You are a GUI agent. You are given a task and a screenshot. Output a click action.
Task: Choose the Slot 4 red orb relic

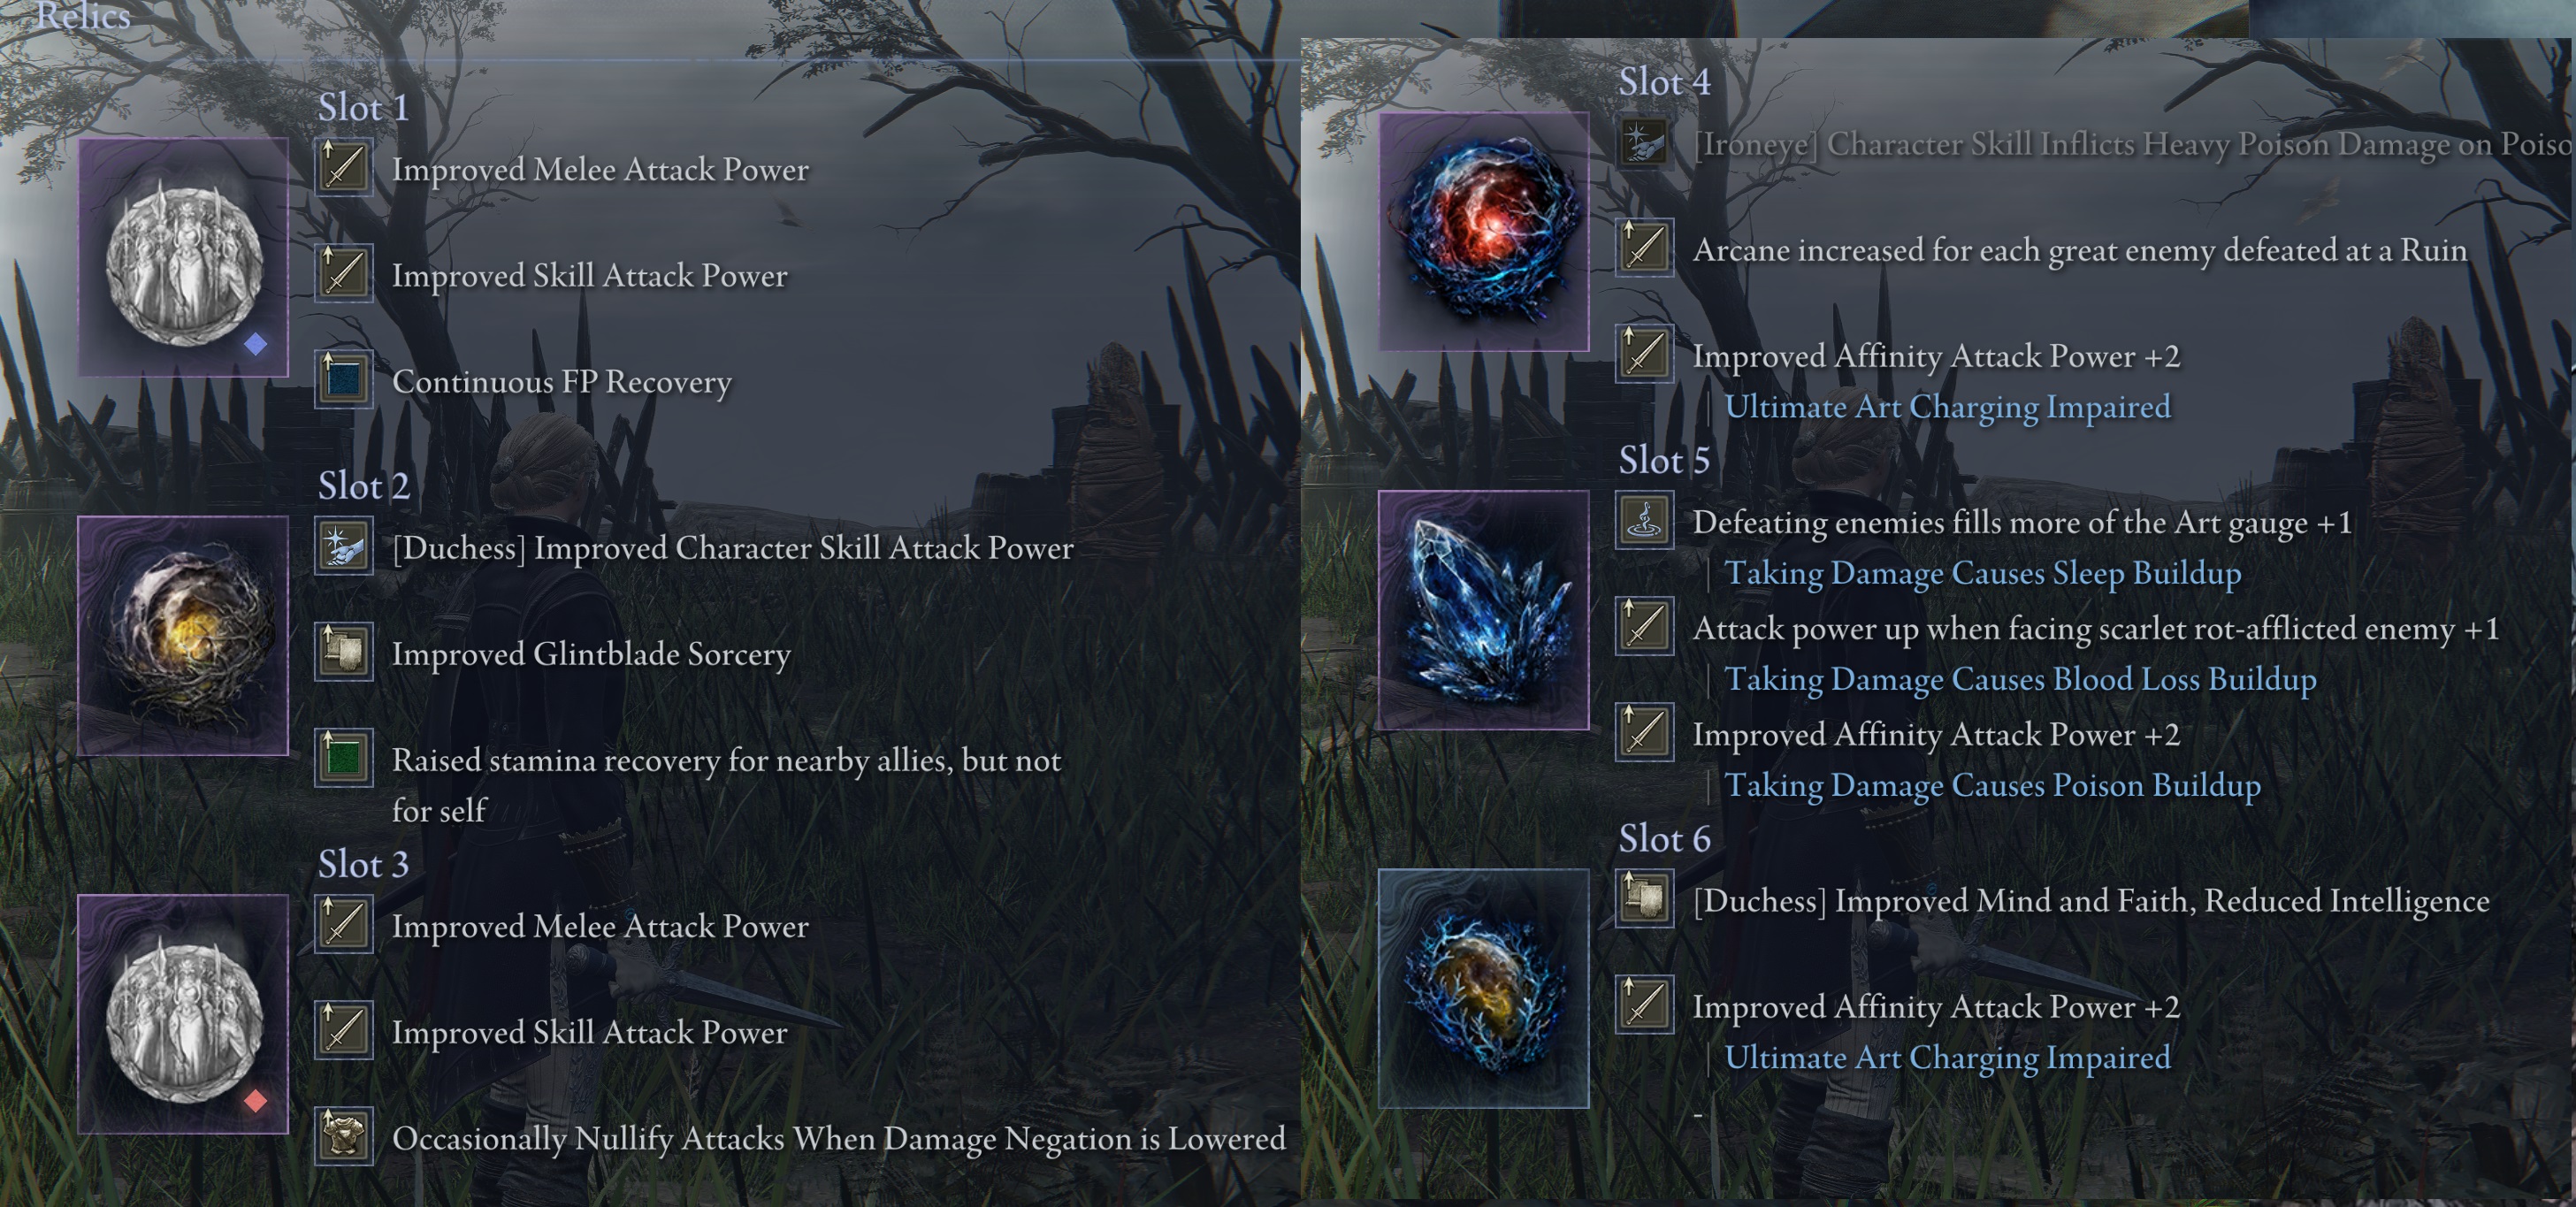1484,231
